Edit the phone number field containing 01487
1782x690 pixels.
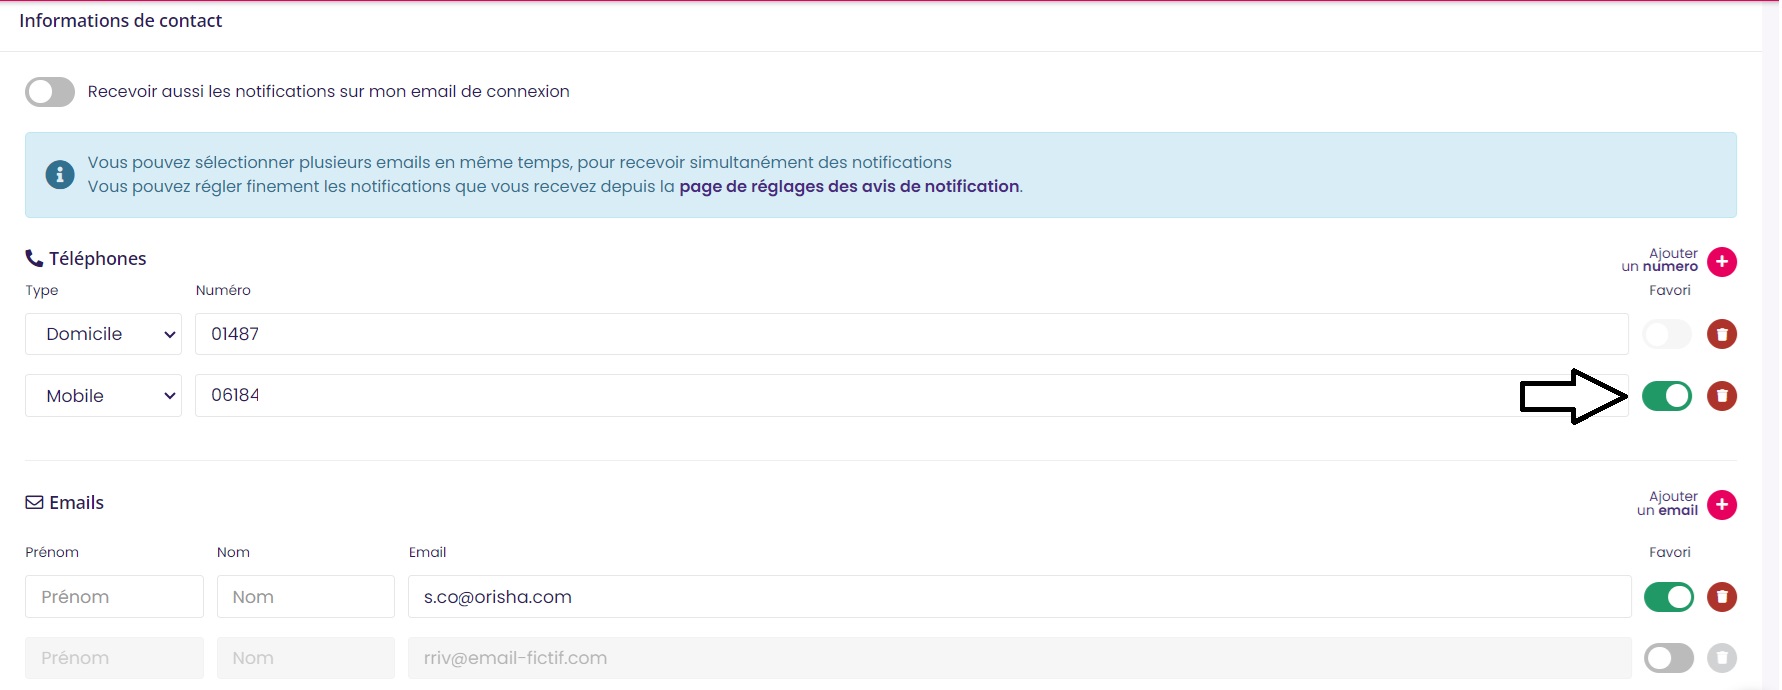coord(911,334)
